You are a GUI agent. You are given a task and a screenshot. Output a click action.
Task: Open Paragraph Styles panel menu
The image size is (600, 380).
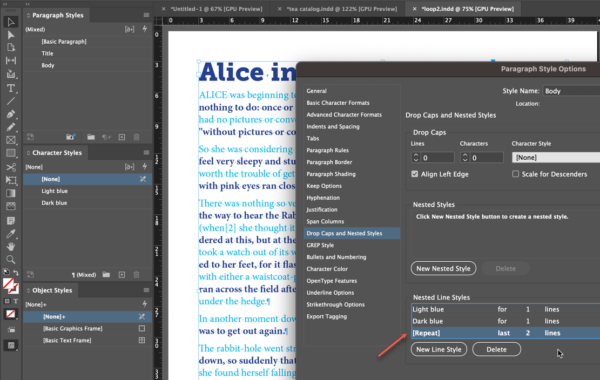pyautogui.click(x=146, y=15)
